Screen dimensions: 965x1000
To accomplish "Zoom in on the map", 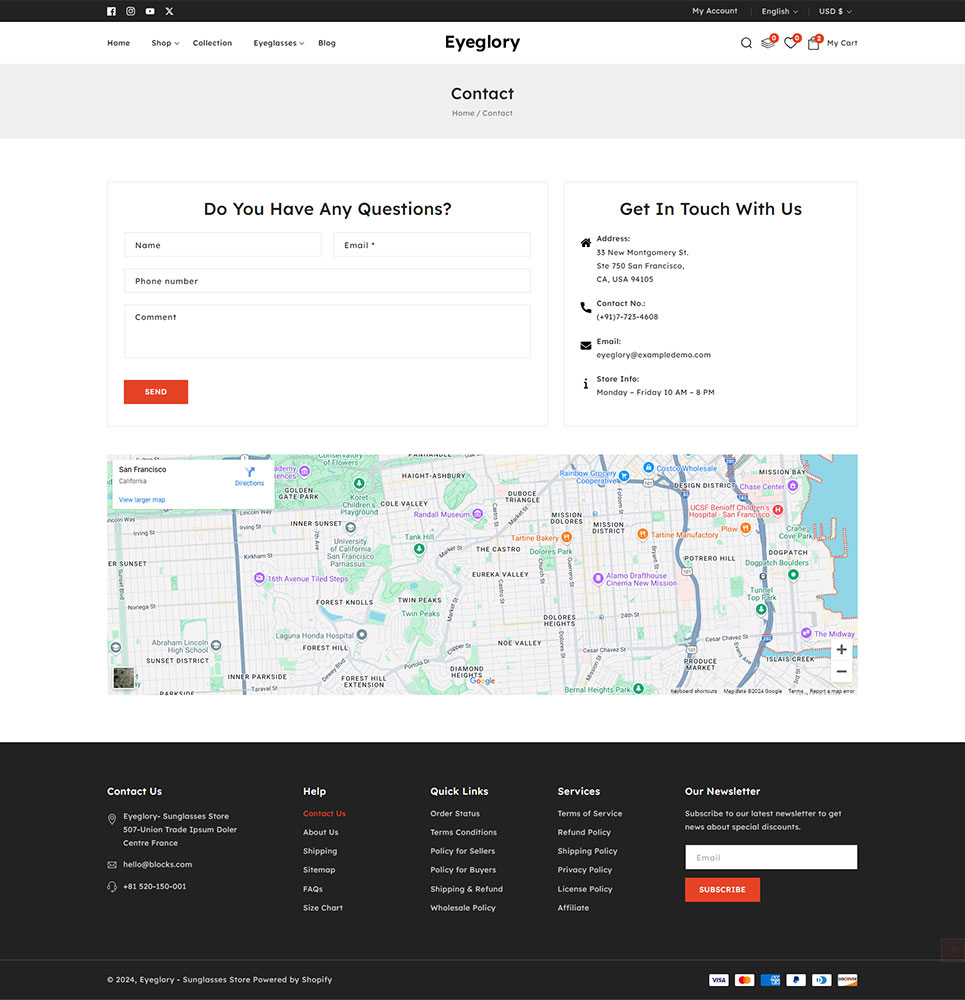I will [841, 650].
